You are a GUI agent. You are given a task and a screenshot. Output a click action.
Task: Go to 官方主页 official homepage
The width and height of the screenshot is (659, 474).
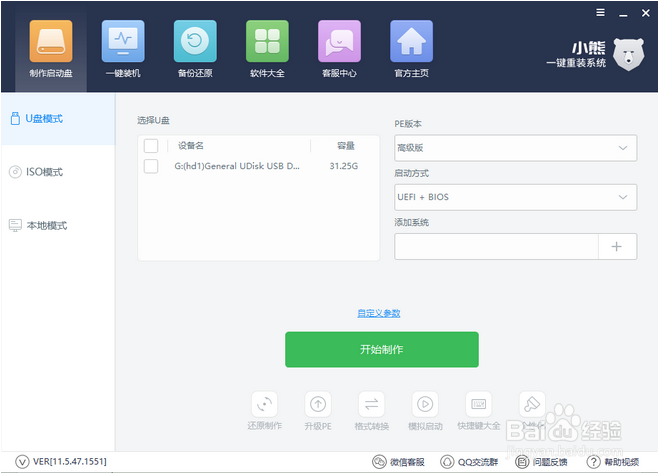pos(411,49)
